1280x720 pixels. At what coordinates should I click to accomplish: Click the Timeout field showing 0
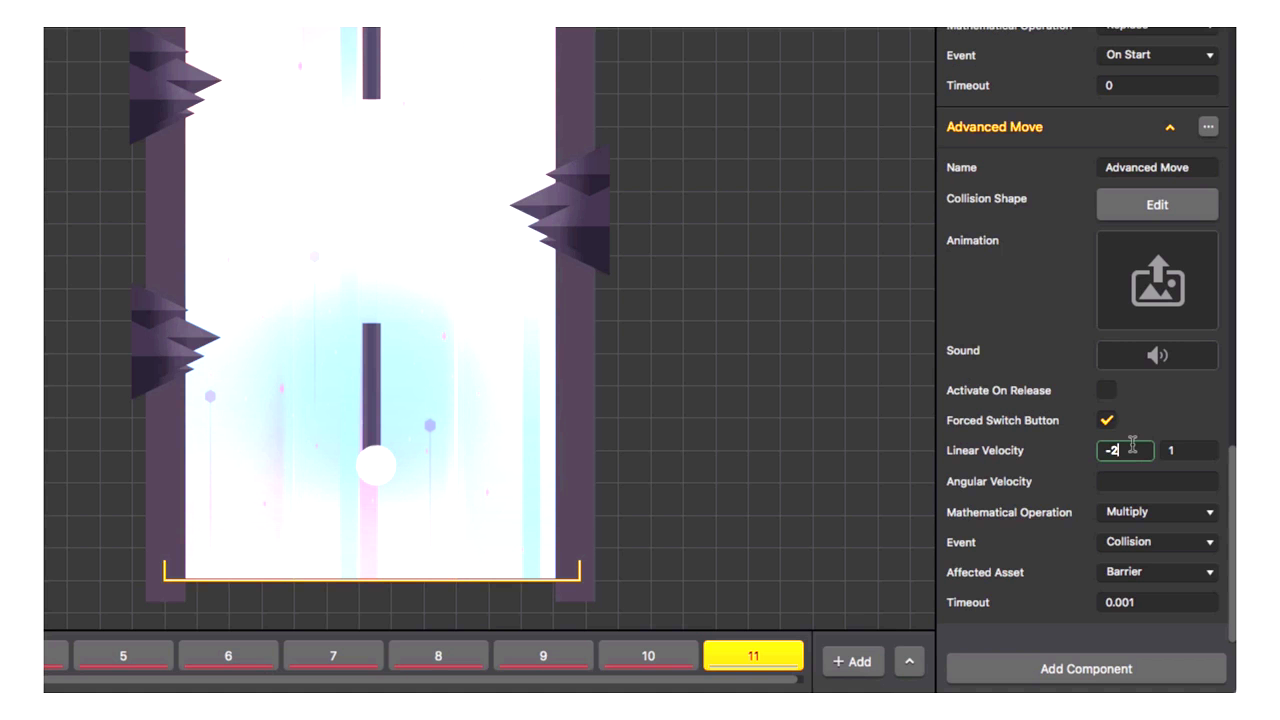(x=1157, y=85)
